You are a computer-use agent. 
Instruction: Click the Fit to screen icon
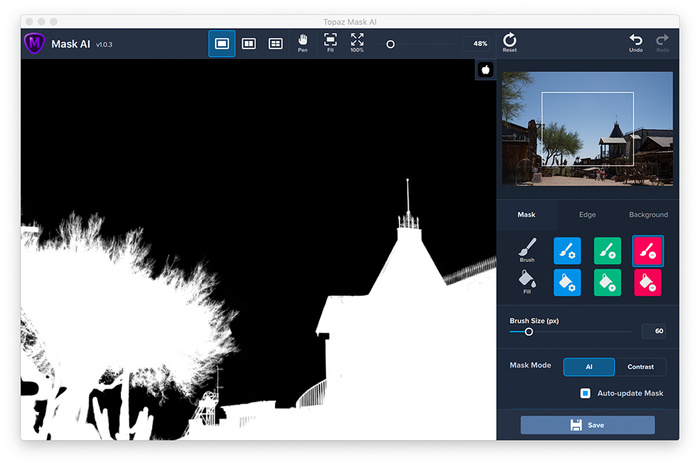tap(330, 43)
